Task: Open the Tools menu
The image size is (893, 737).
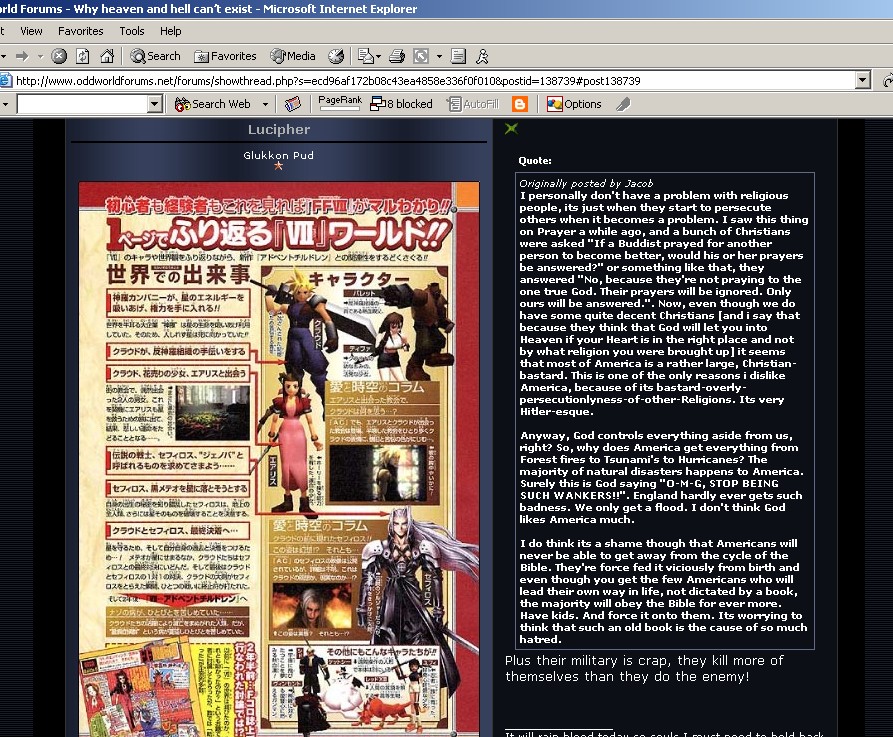Action: point(132,31)
